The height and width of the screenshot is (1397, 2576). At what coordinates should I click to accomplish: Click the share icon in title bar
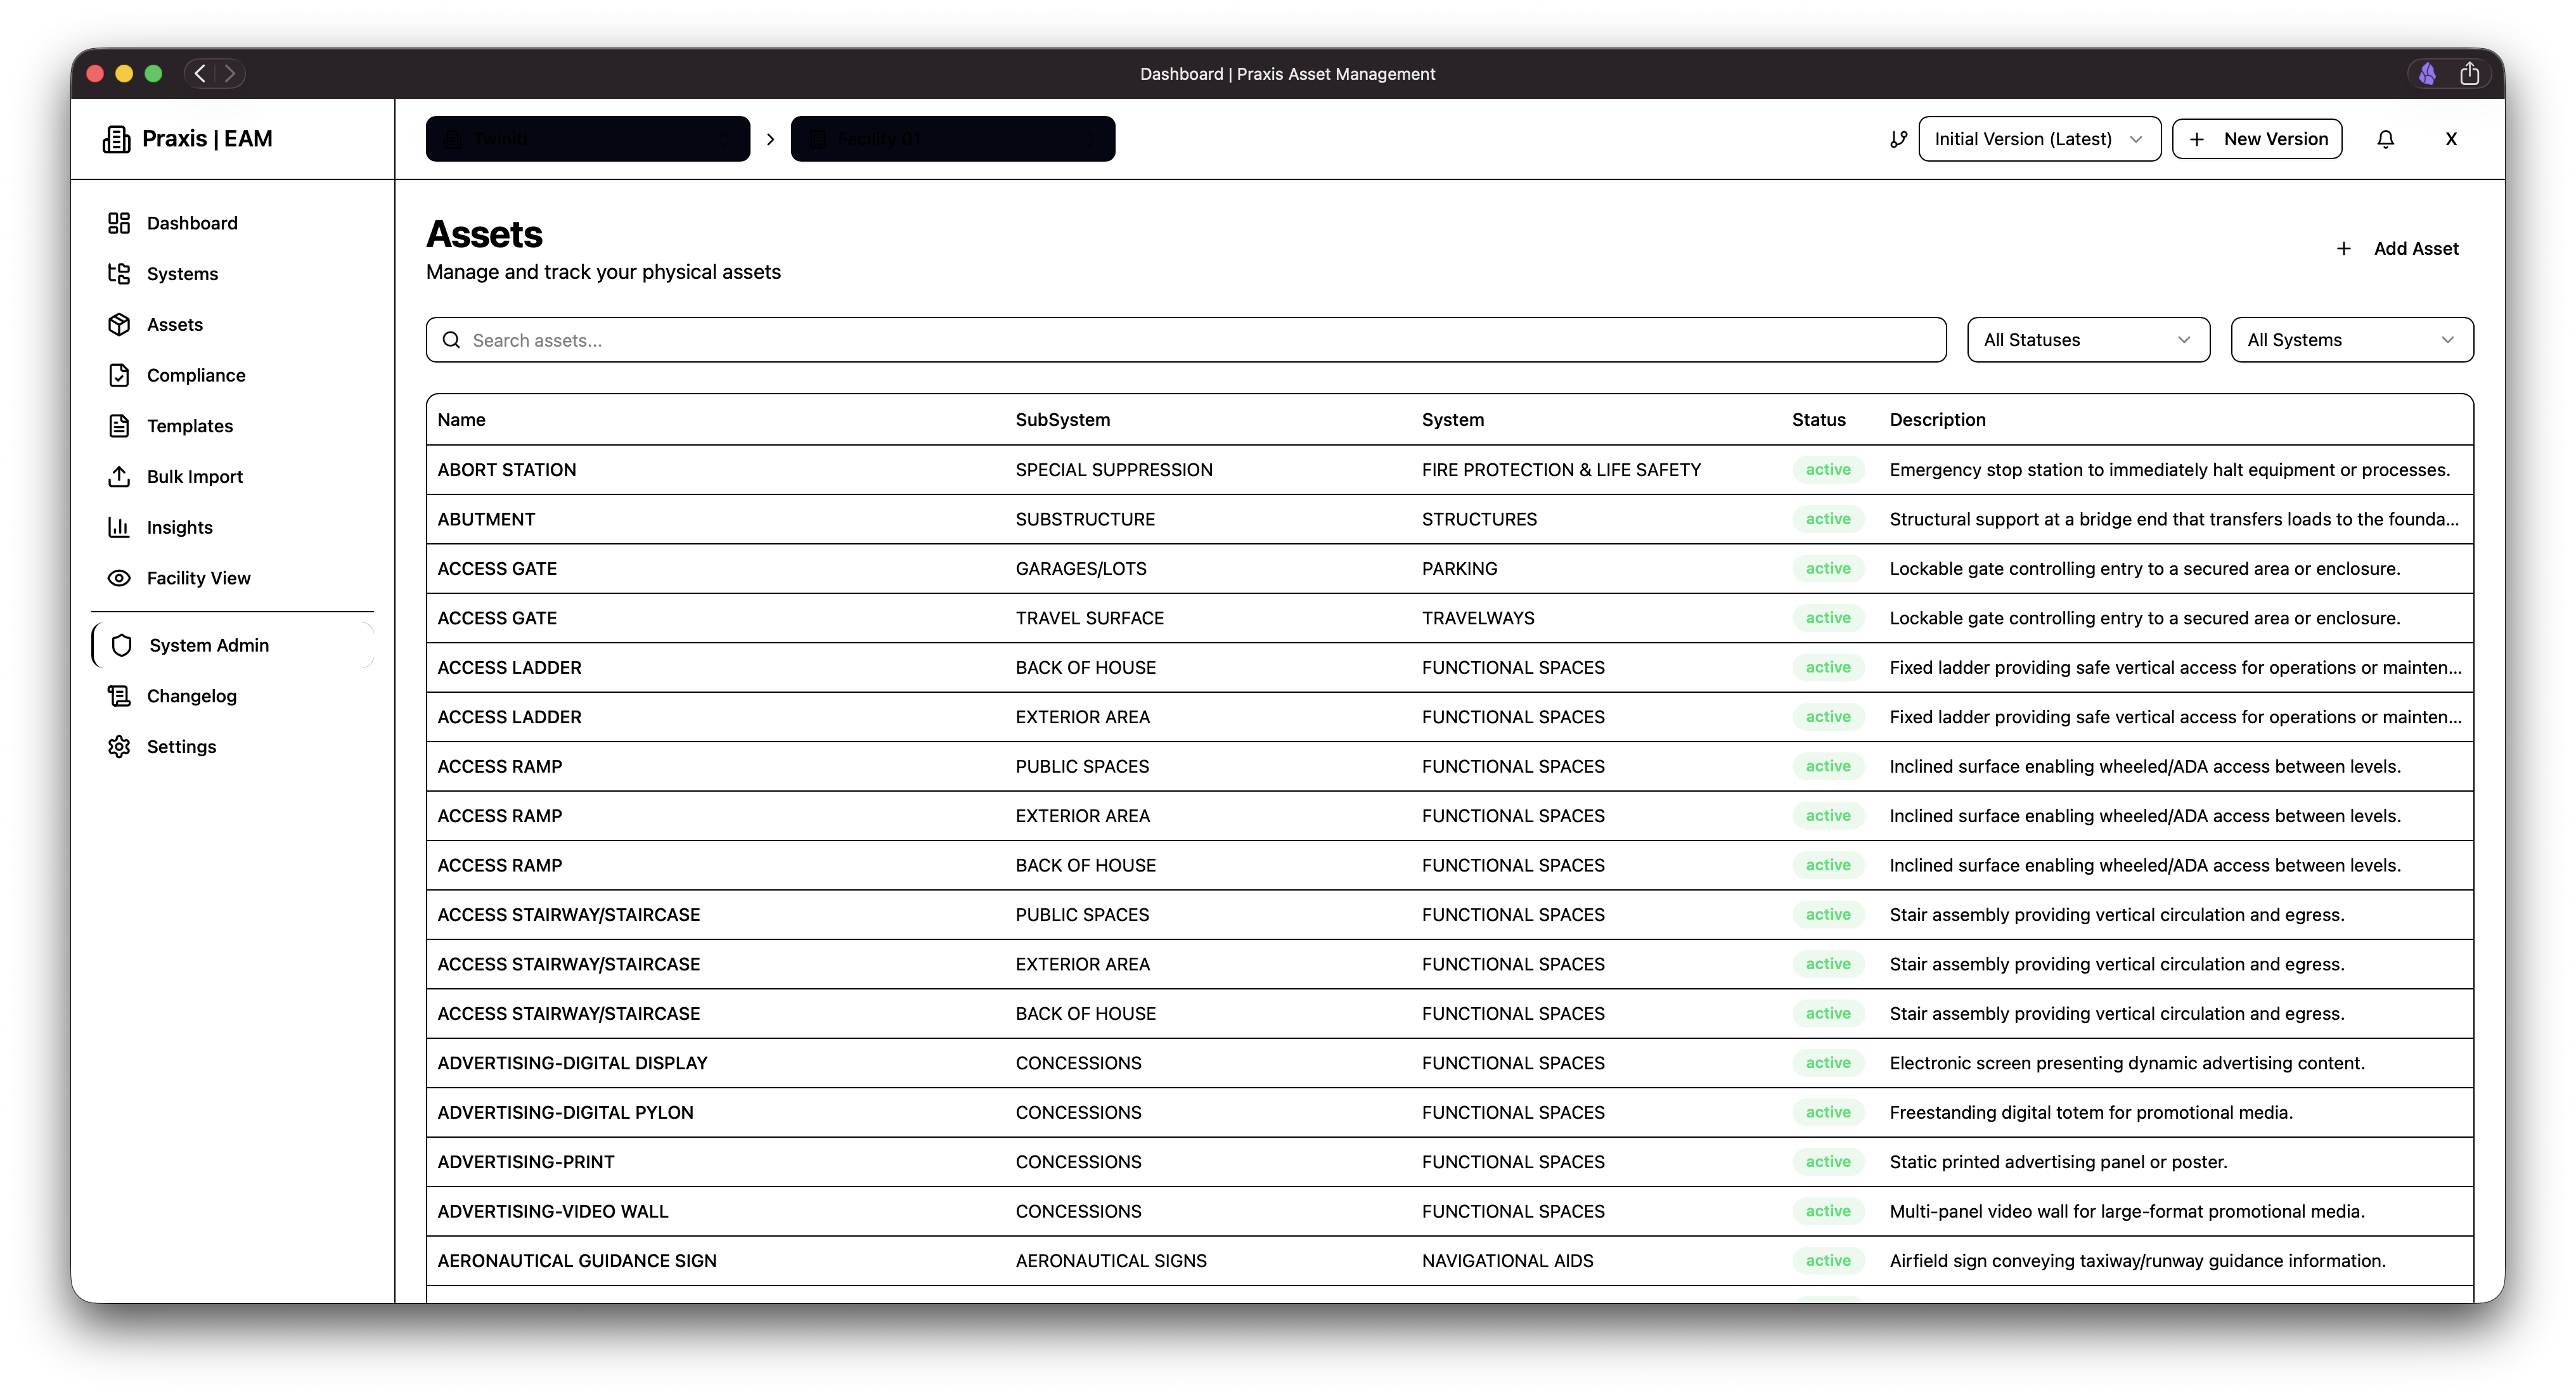click(2469, 74)
